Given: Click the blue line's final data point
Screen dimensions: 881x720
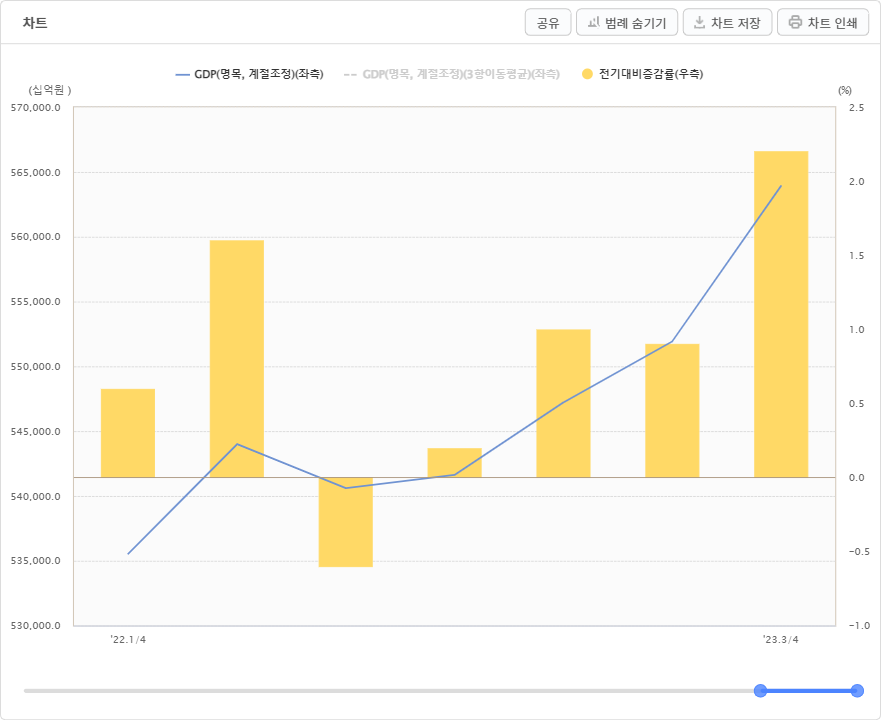Looking at the screenshot, I should point(781,186).
